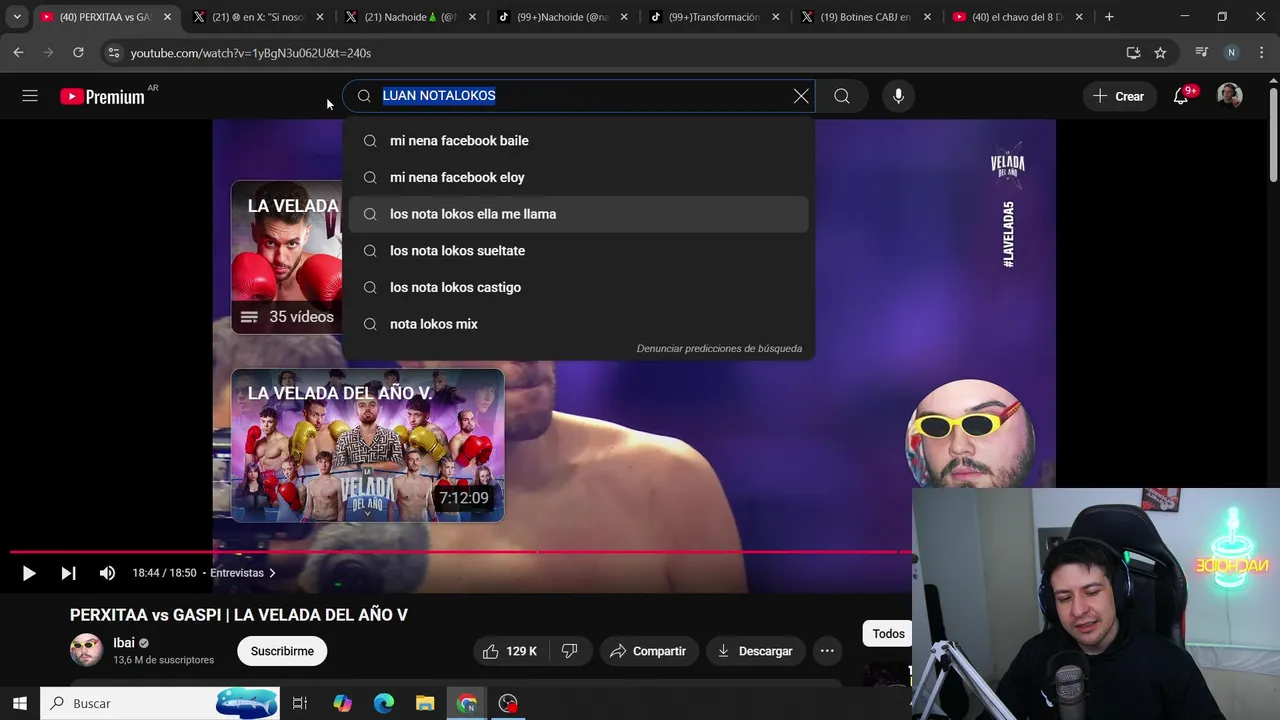Click into the LUAN NOTALOKOS search field
The height and width of the screenshot is (720, 1280).
[580, 96]
